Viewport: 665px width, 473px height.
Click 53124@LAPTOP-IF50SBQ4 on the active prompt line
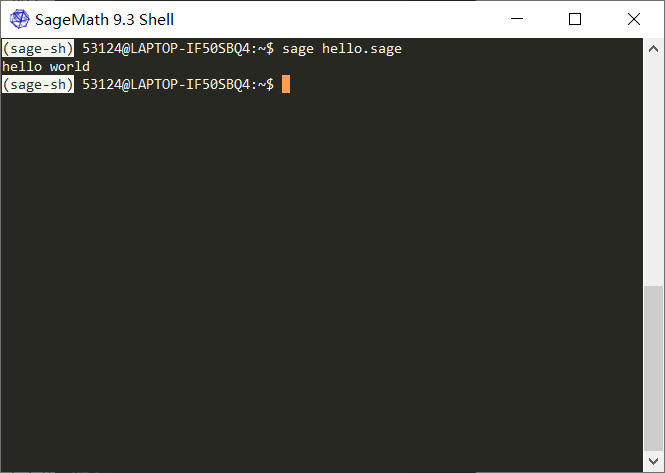coord(166,84)
